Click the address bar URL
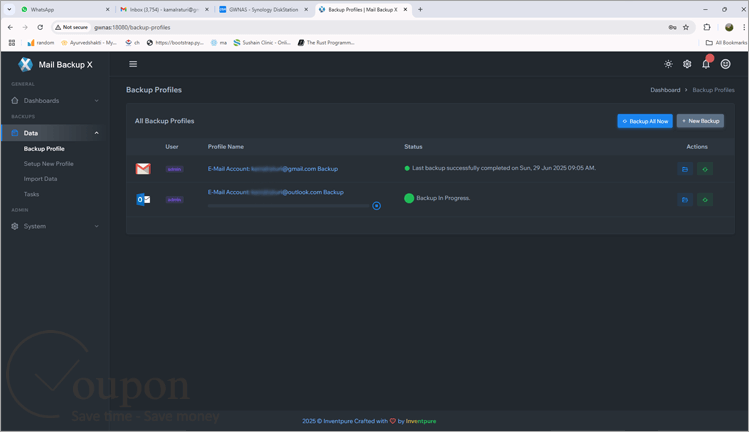Viewport: 749px width, 432px height. [x=132, y=28]
